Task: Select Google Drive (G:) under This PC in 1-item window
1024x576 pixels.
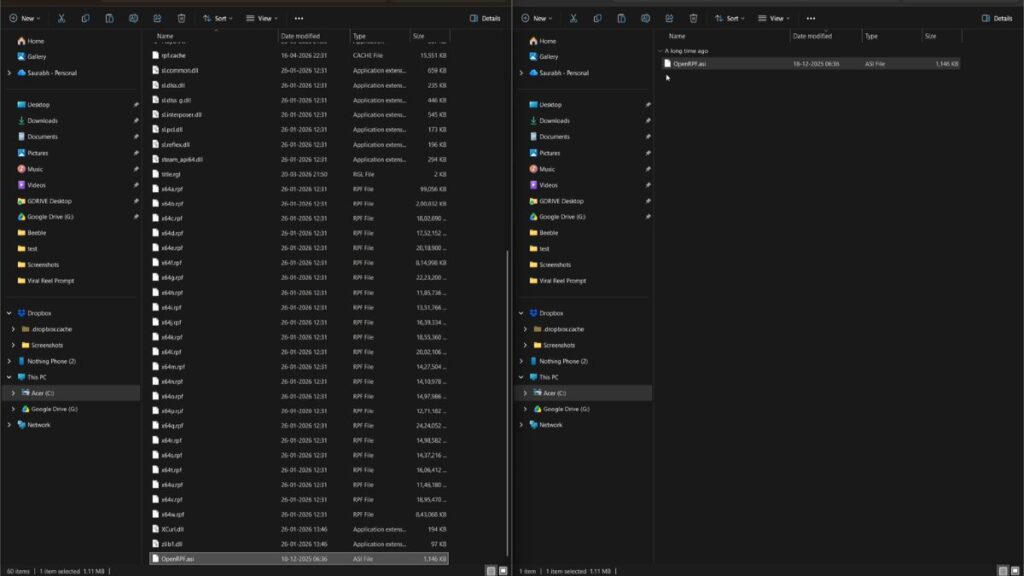Action: pos(566,409)
